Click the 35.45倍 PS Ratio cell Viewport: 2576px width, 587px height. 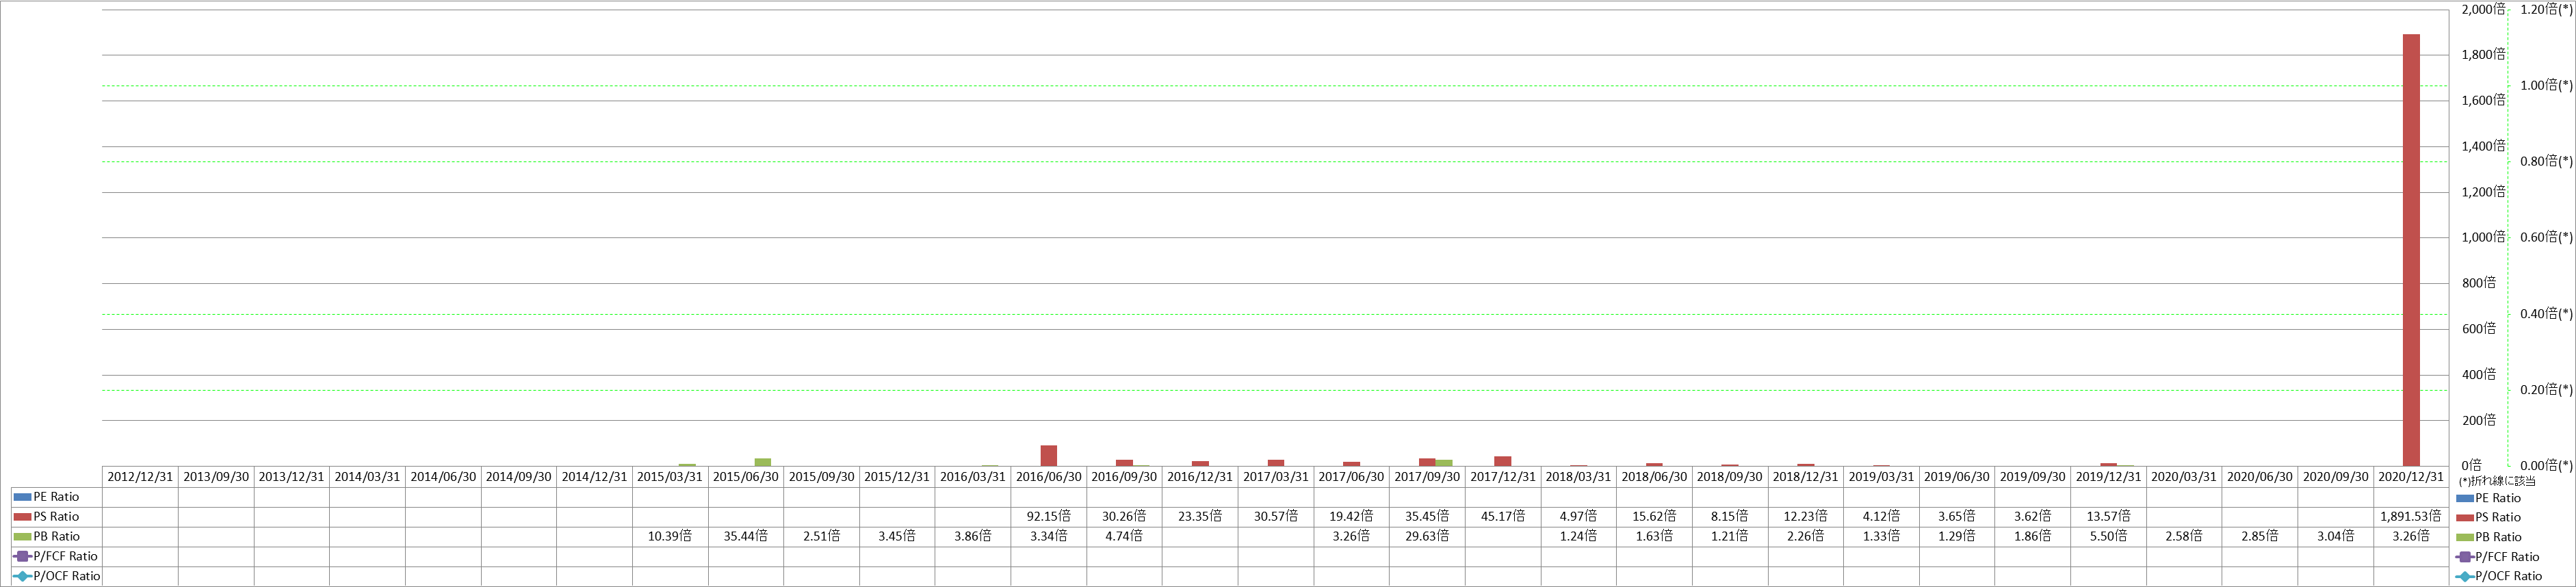pyautogui.click(x=1427, y=517)
